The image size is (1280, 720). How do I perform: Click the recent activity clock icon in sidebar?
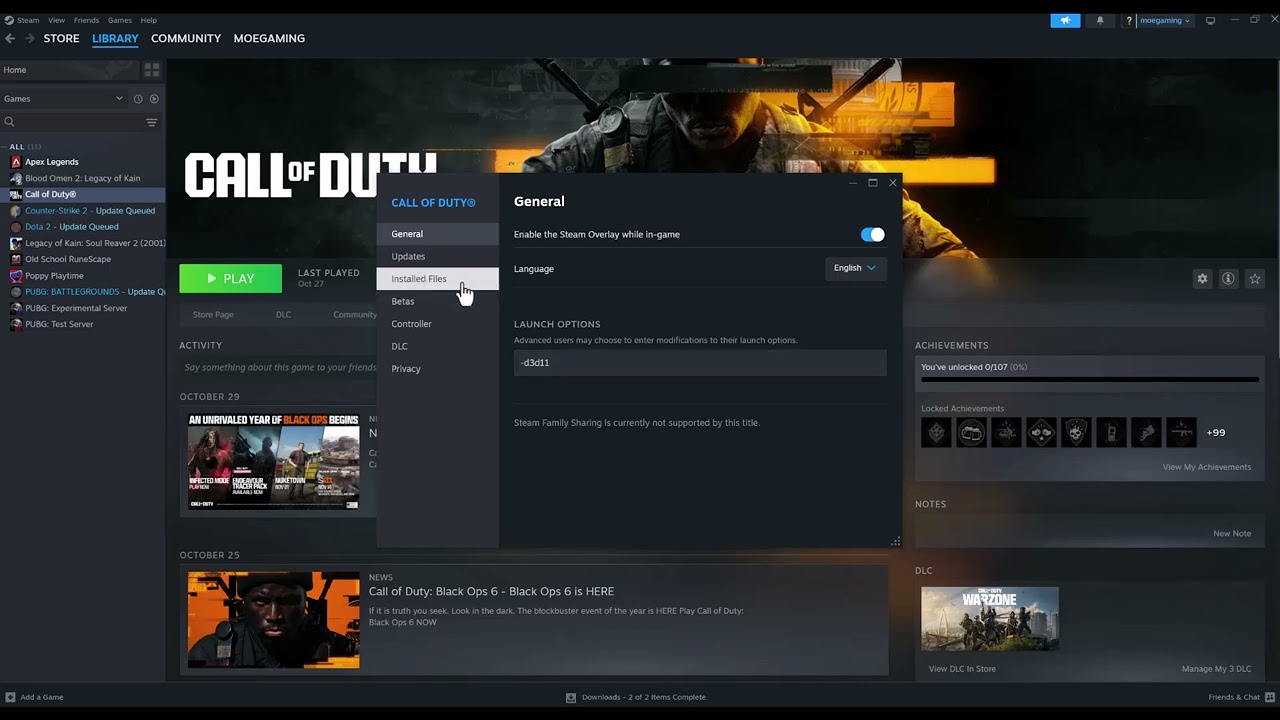(x=138, y=99)
